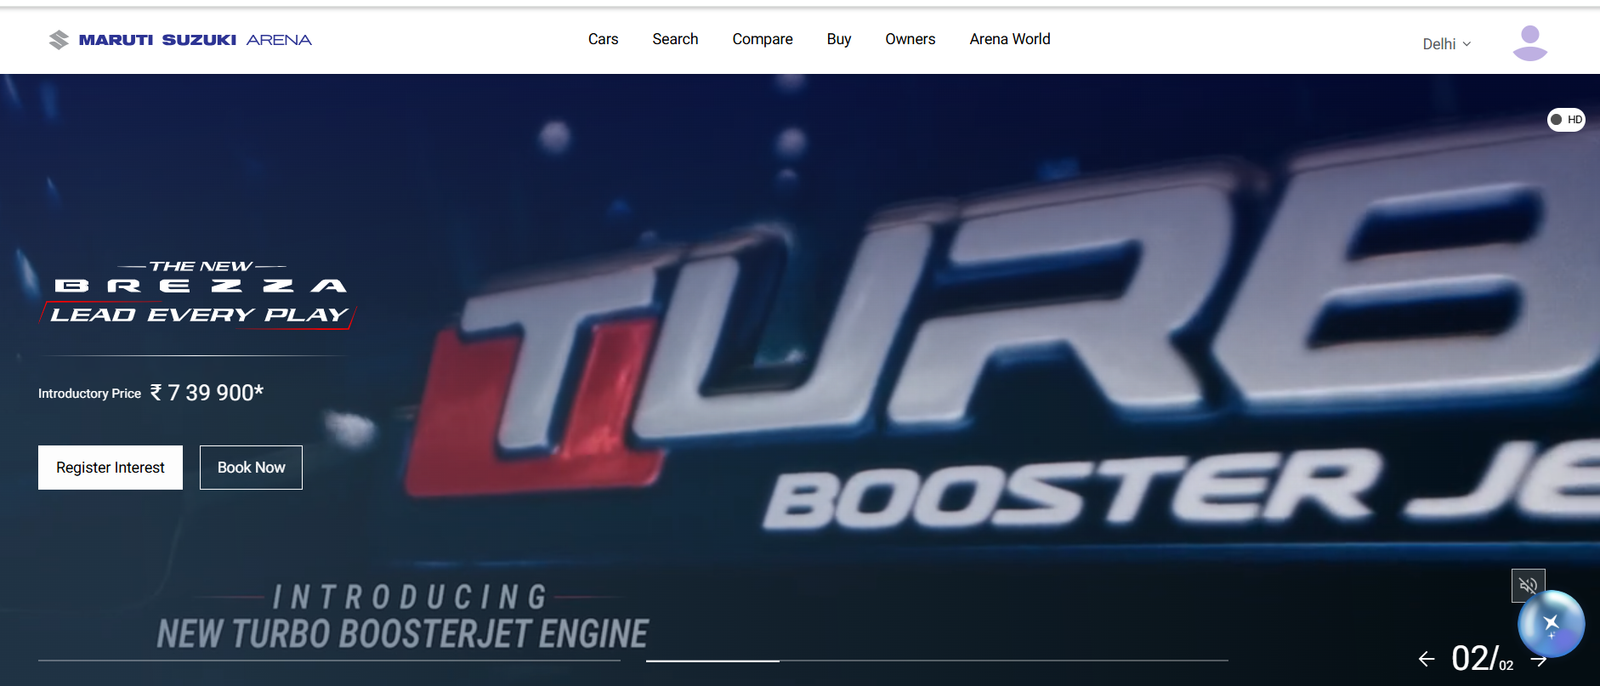The height and width of the screenshot is (686, 1600).
Task: Expand the Delhi city dropdown
Action: click(x=1447, y=44)
